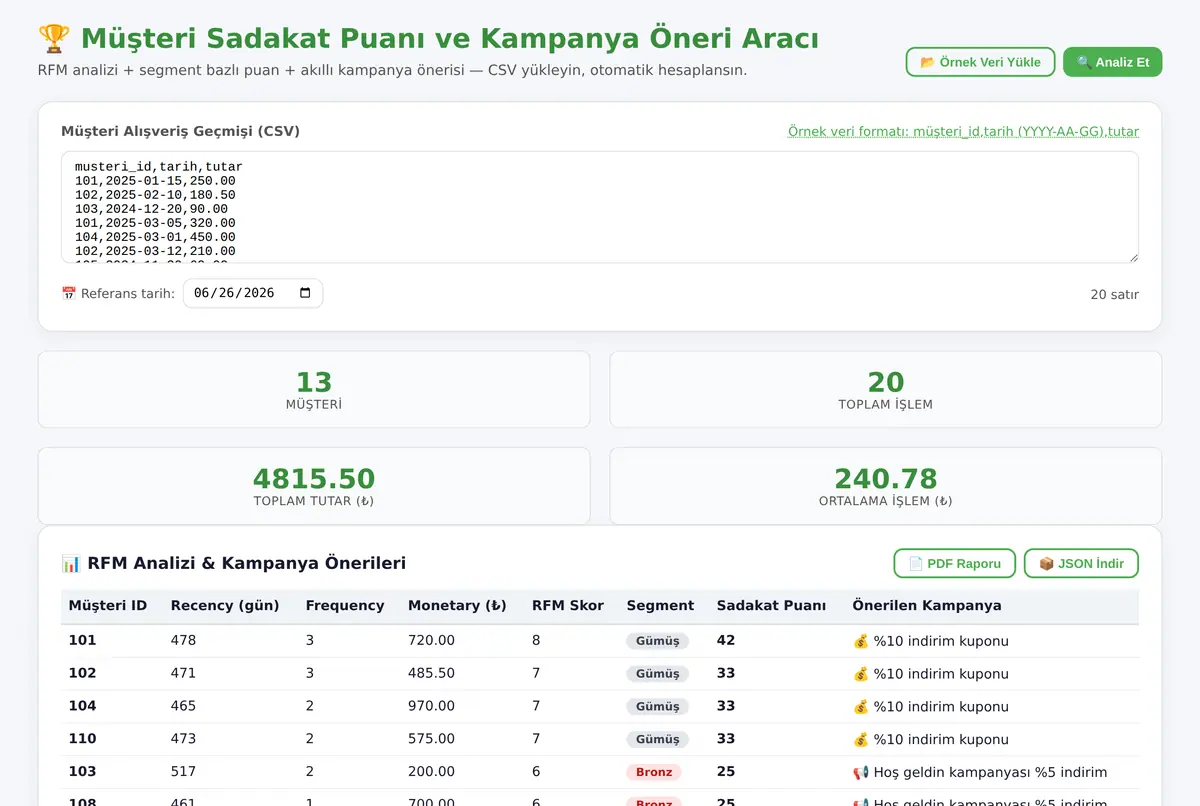
Task: Download the PDF Raporu
Action: [954, 563]
